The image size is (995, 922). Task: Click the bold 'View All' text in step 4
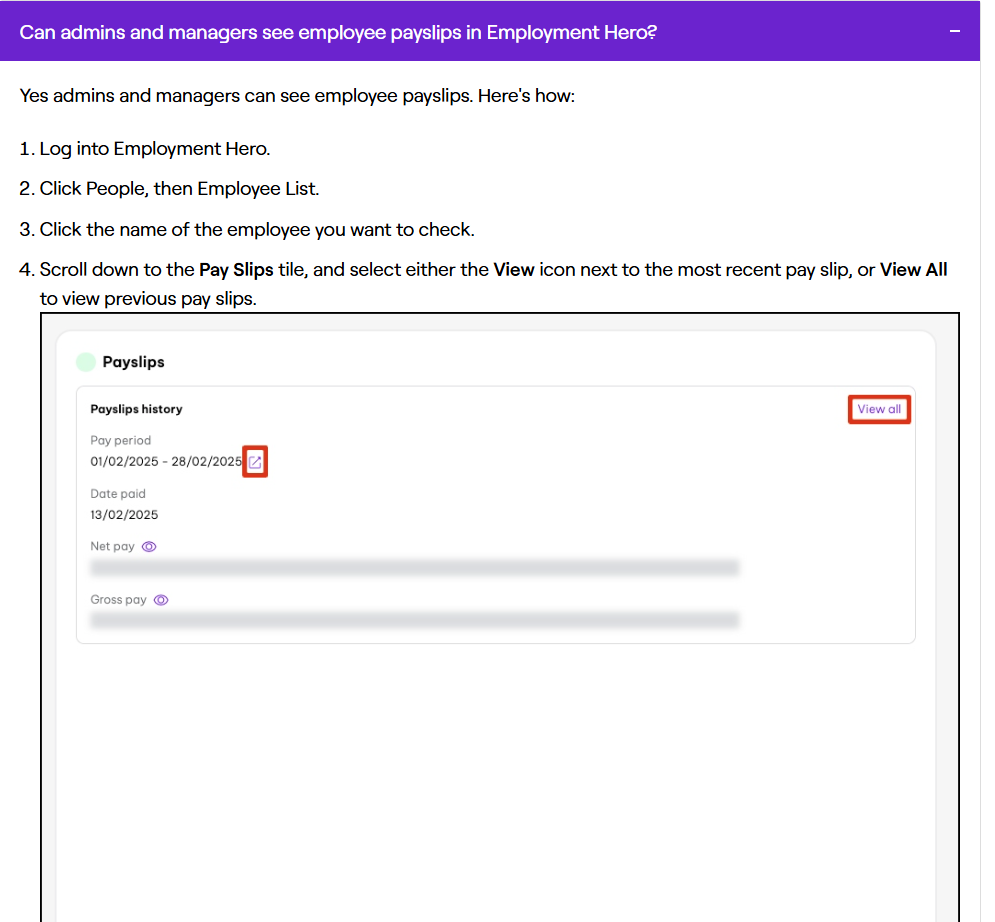click(x=913, y=270)
